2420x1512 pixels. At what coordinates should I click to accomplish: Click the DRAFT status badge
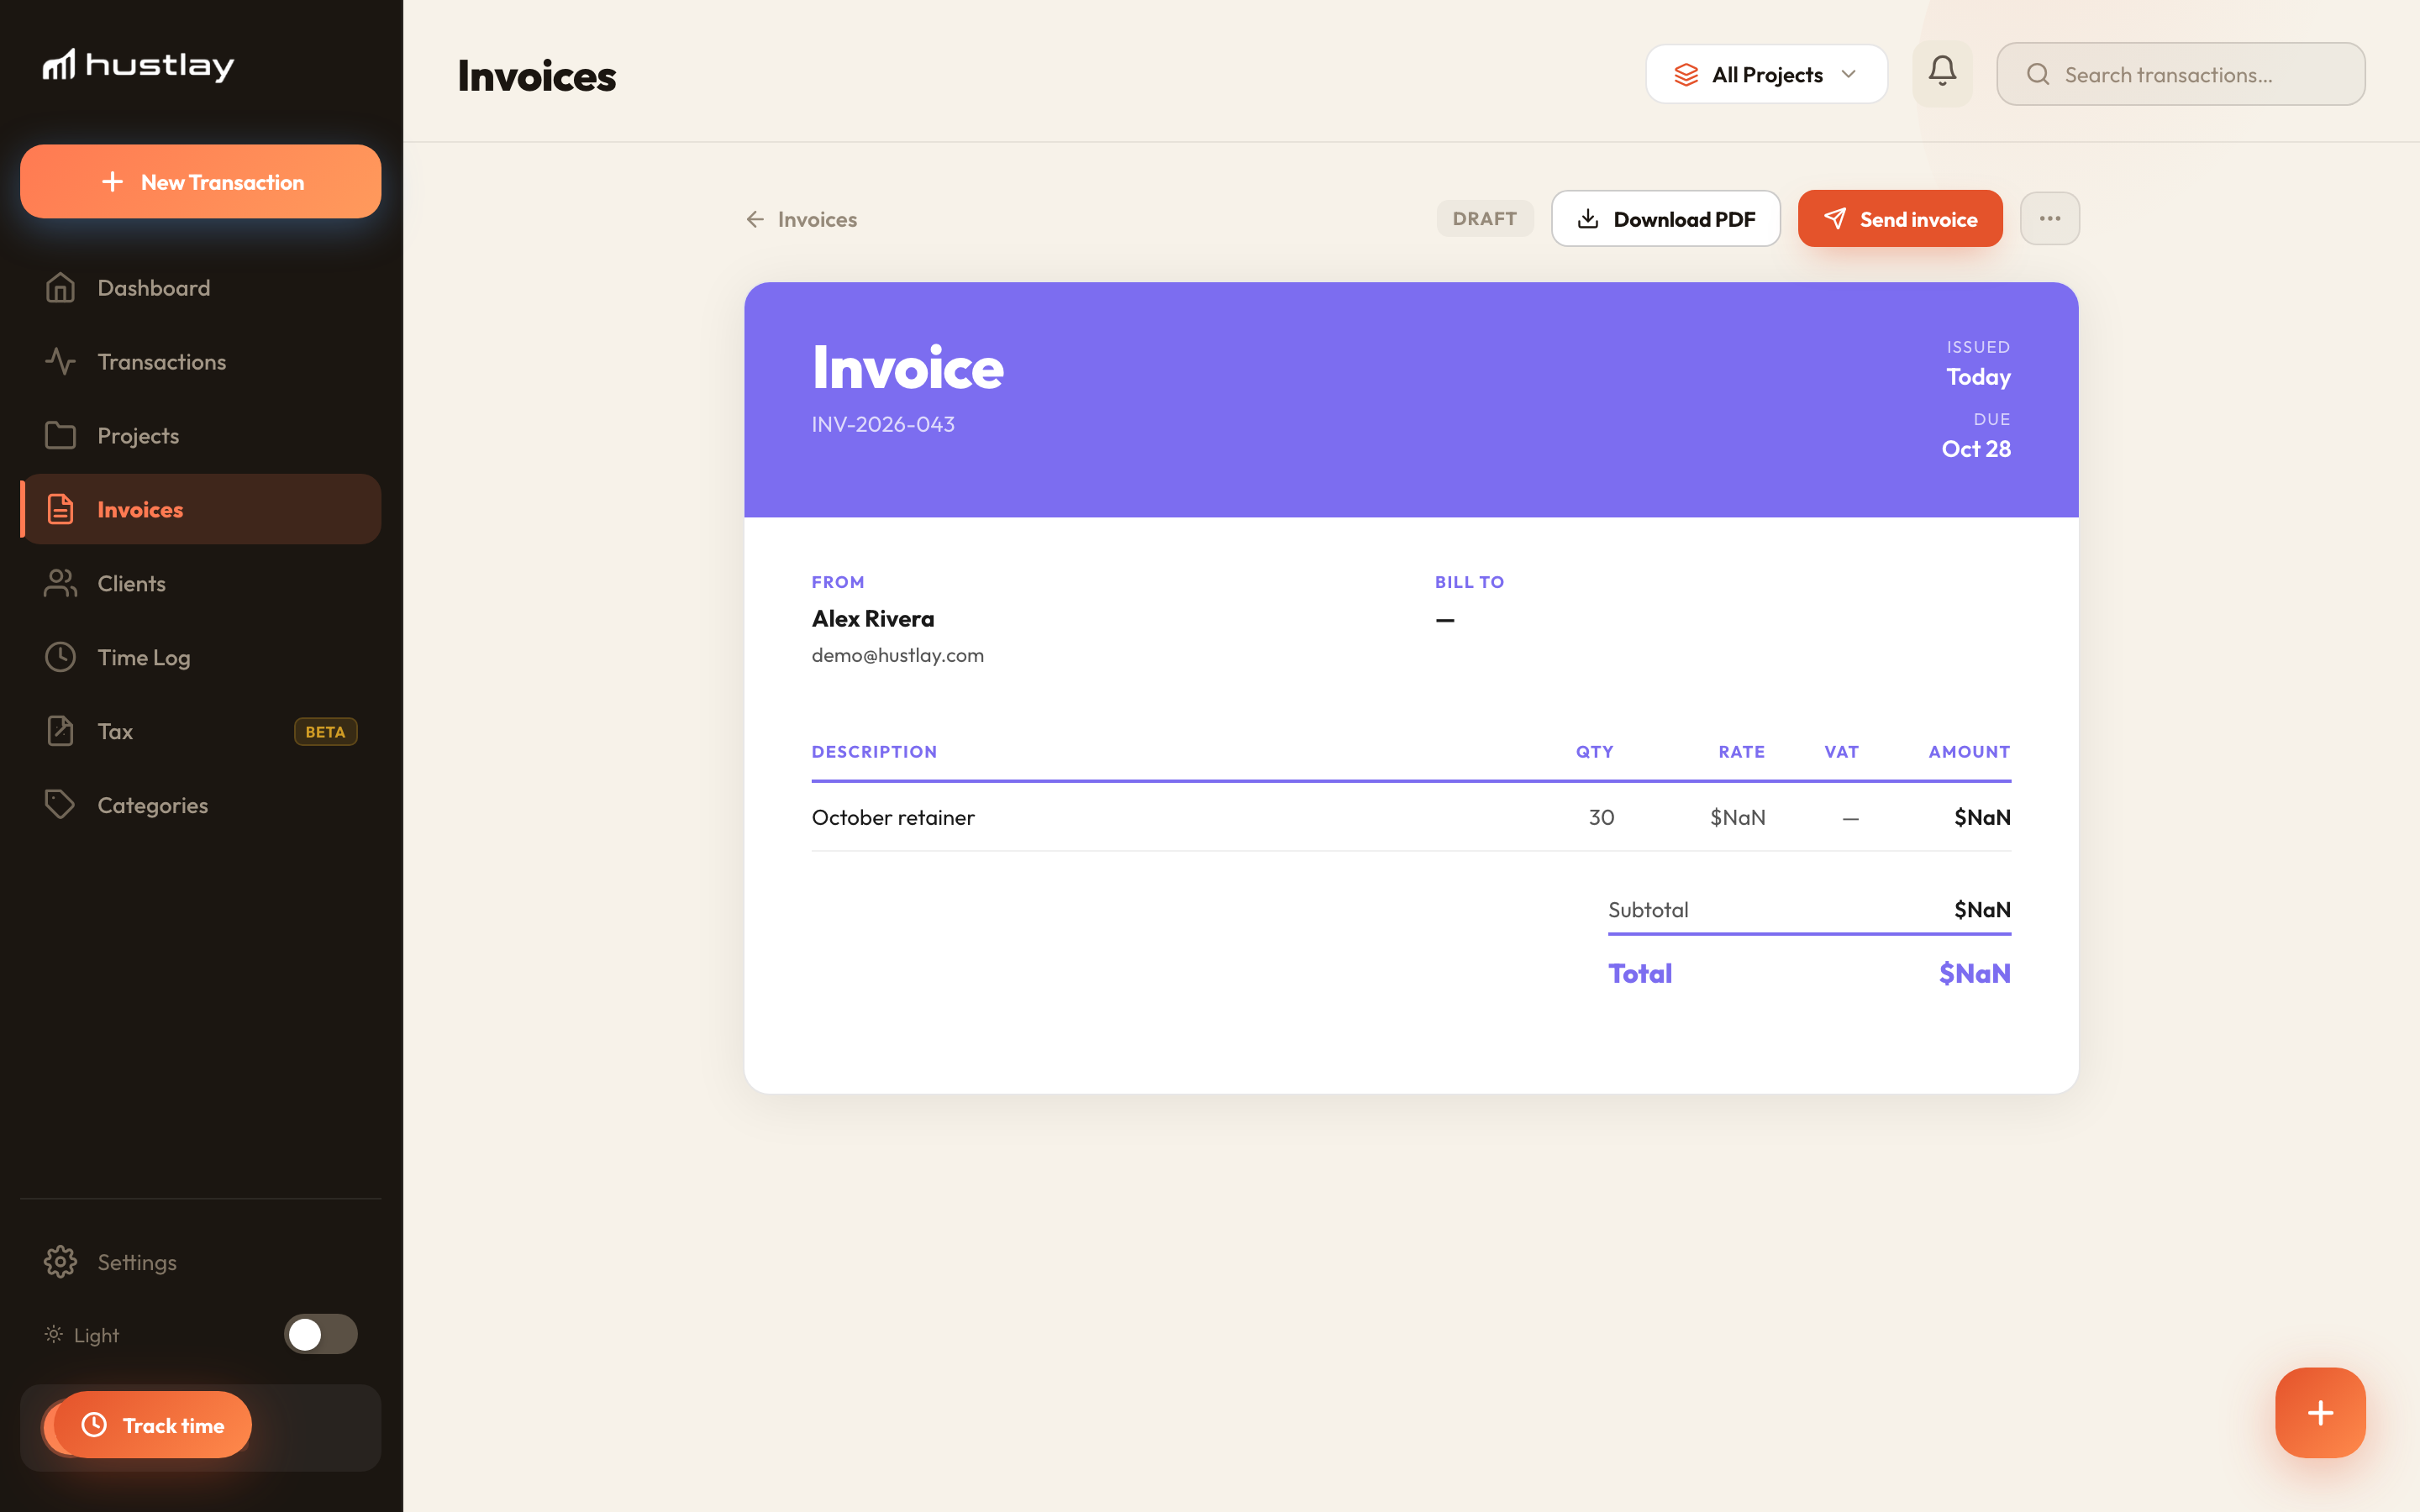(x=1485, y=219)
